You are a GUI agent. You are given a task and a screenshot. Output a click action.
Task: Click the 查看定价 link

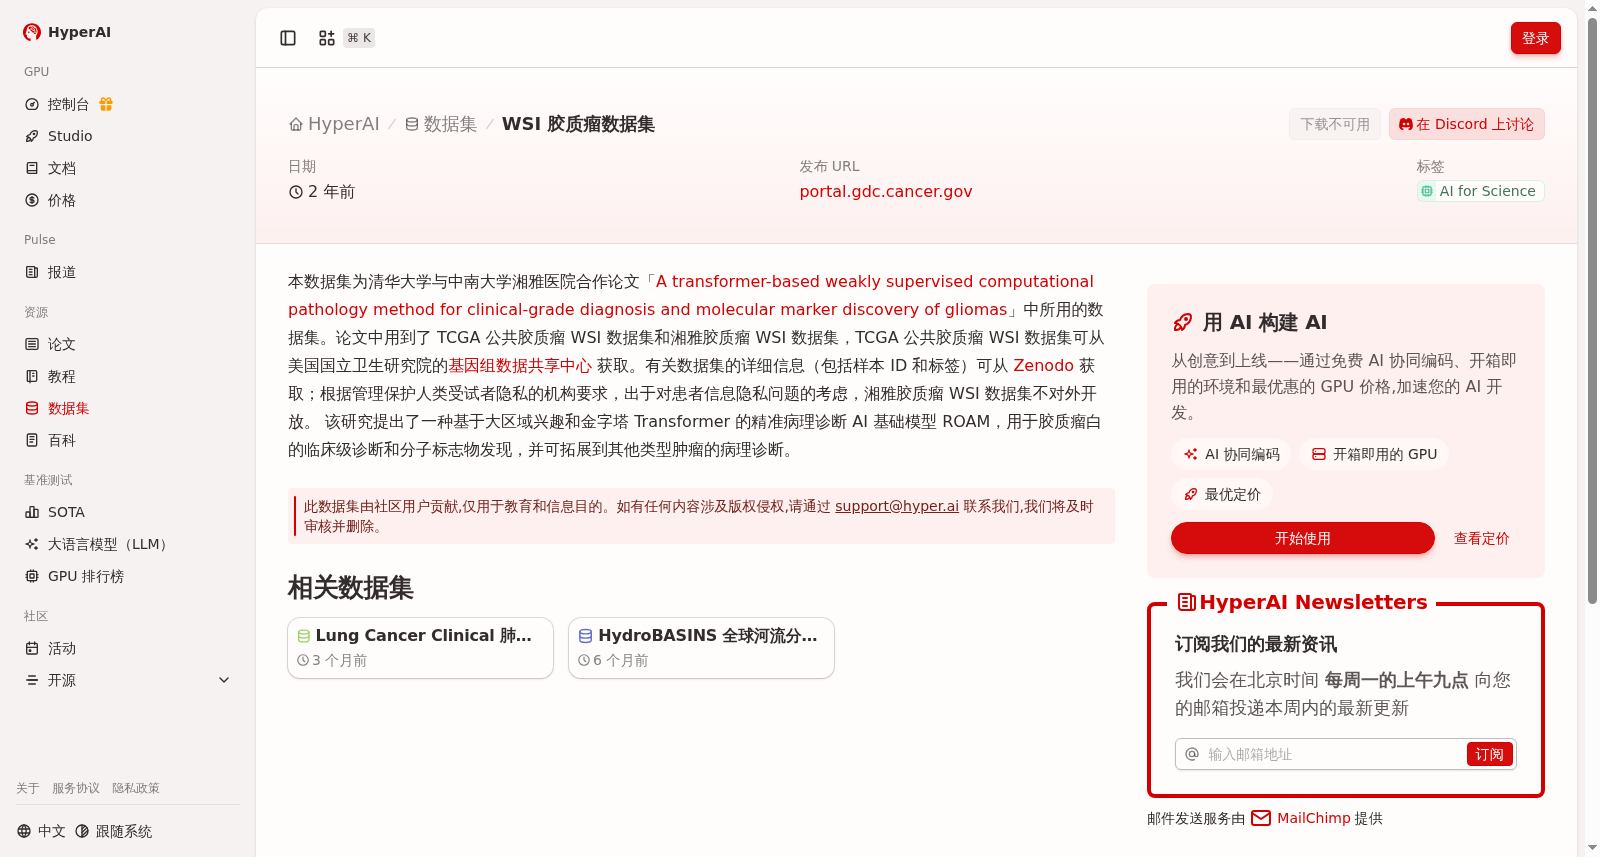[x=1482, y=538]
